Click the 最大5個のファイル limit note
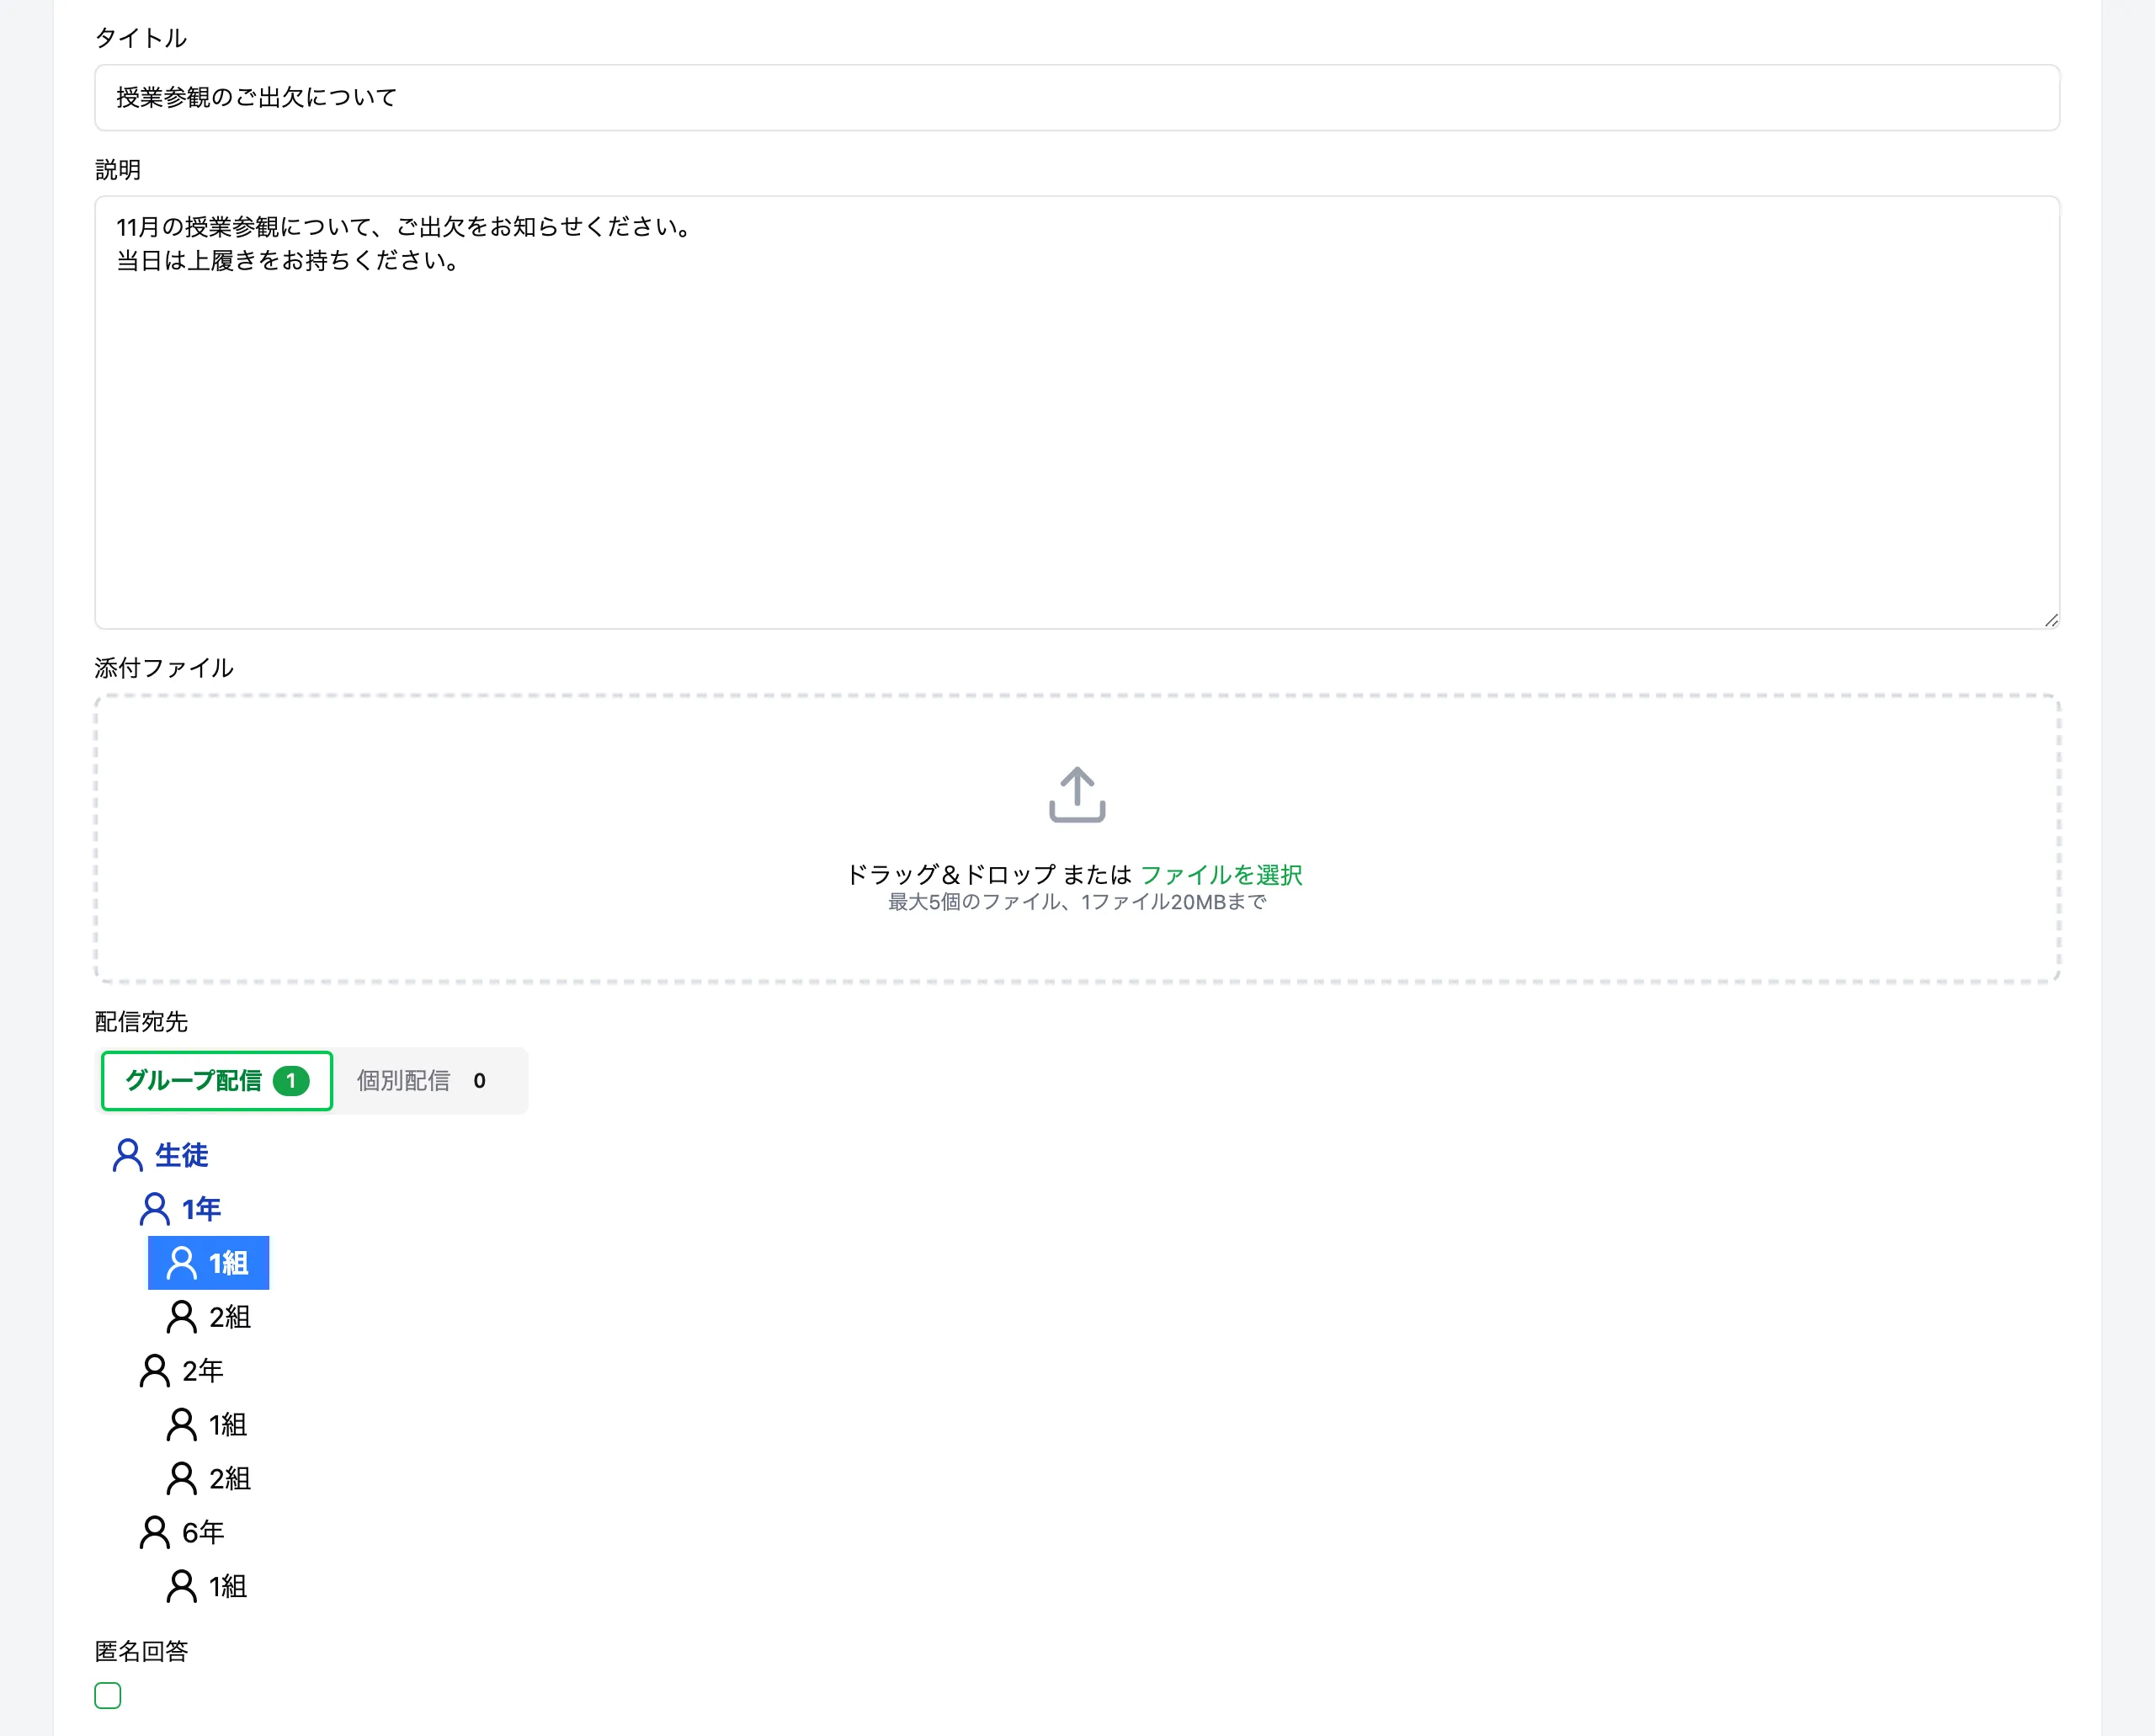 click(1077, 902)
